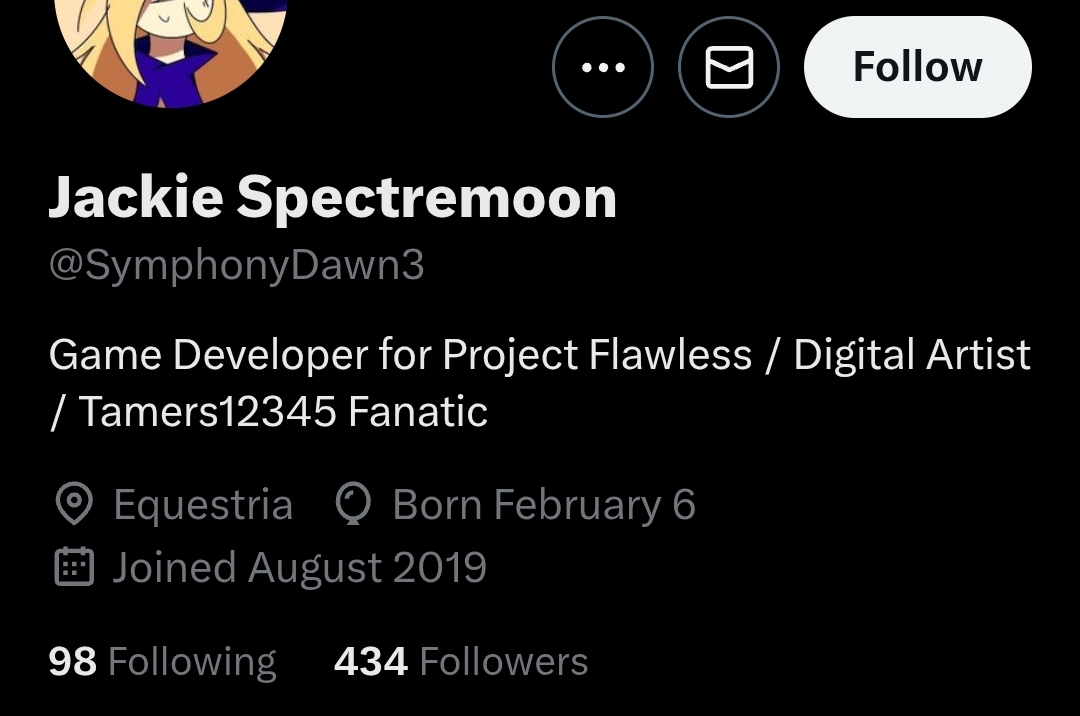
Task: Click the joined-date calendar icon
Action: 74,567
